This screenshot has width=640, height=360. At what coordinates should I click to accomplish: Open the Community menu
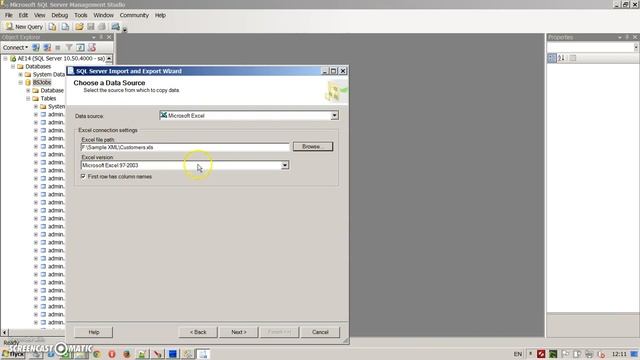(134, 15)
